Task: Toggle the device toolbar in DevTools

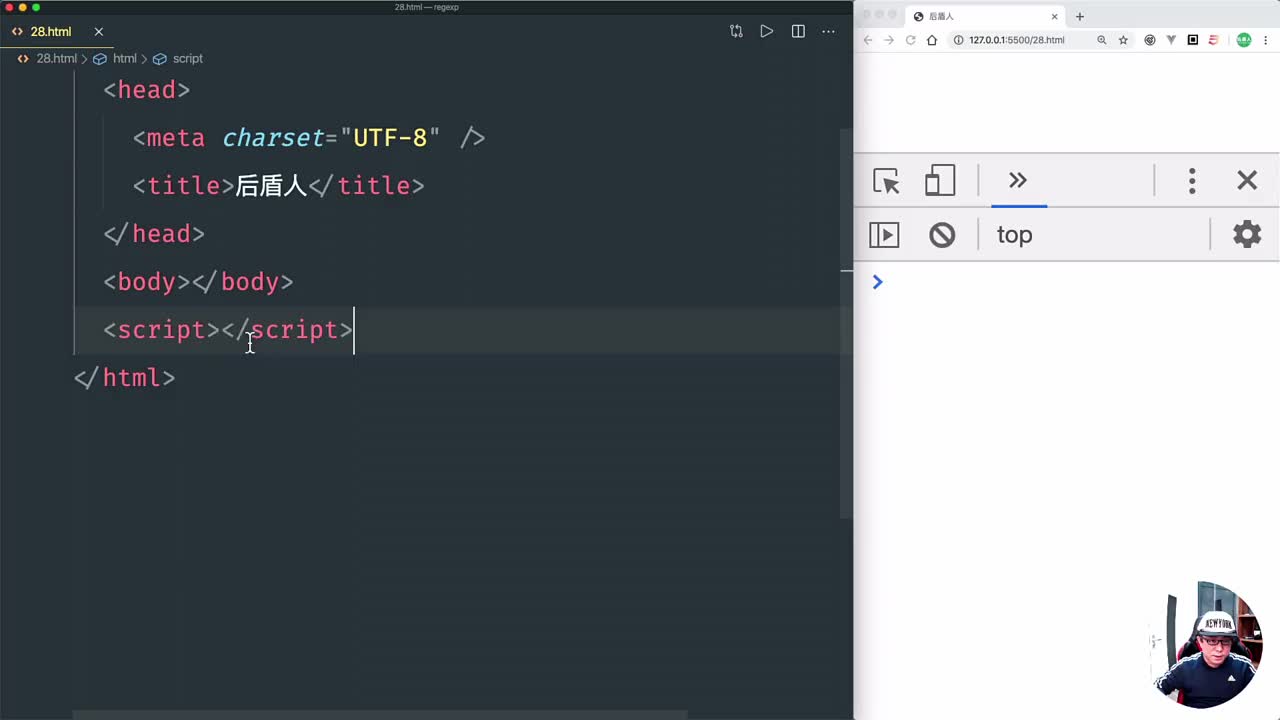Action: click(940, 181)
